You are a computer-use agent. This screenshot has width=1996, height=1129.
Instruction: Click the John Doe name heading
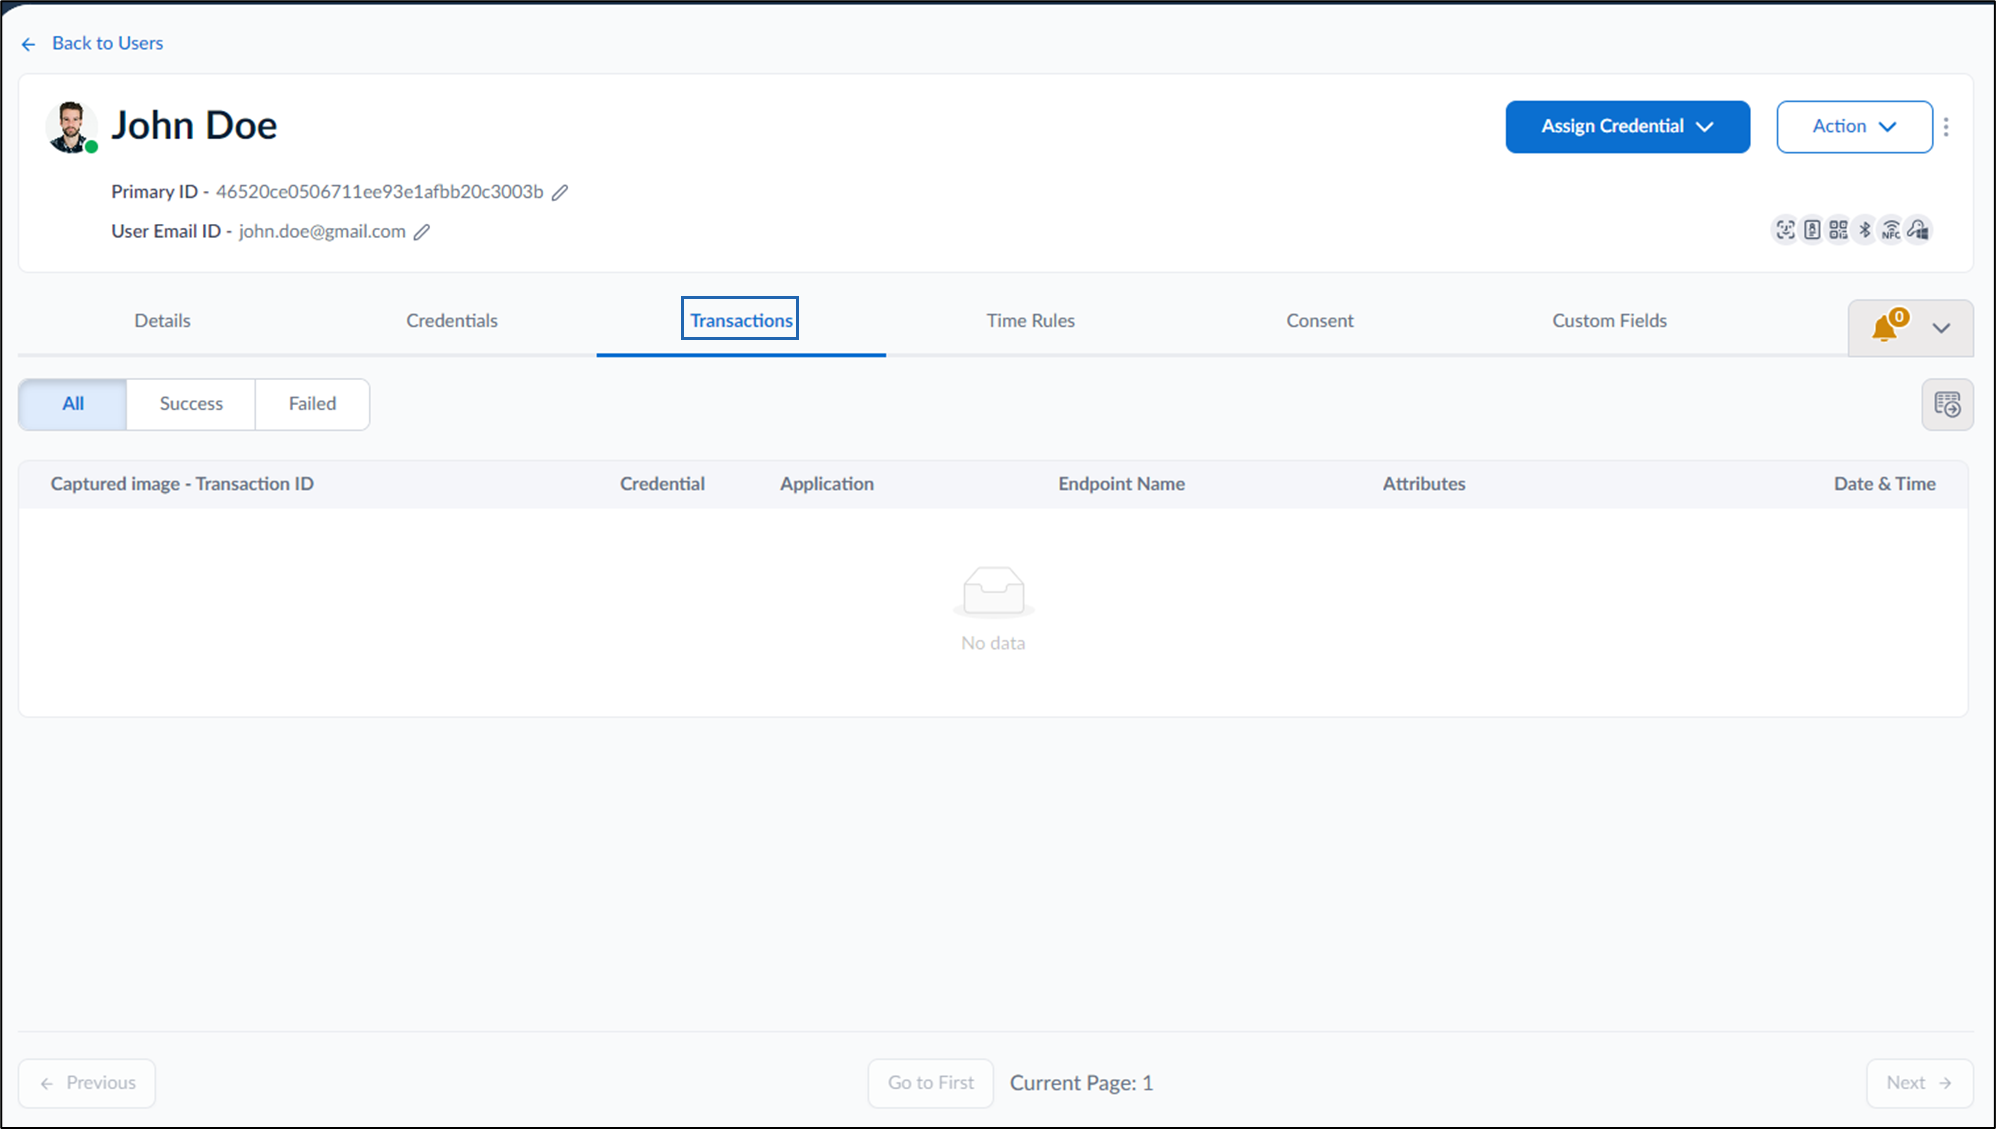pos(194,126)
